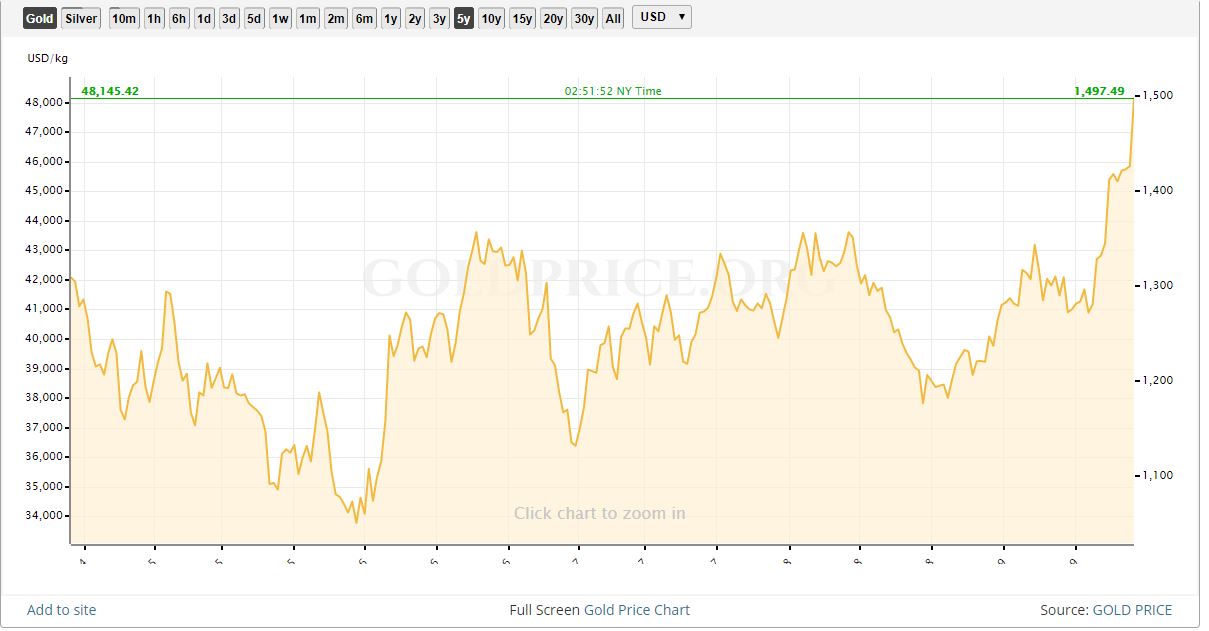
Task: Show the 10y gold chart
Action: [x=491, y=18]
